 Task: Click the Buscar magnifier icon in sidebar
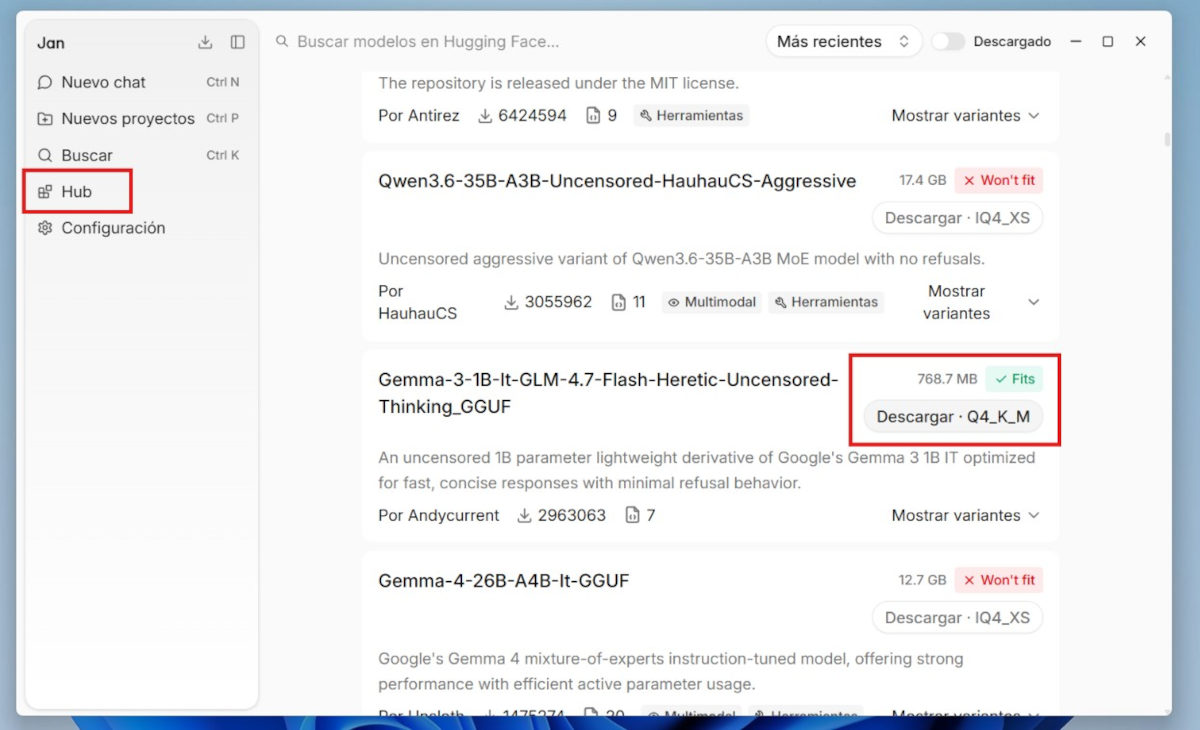(x=45, y=155)
